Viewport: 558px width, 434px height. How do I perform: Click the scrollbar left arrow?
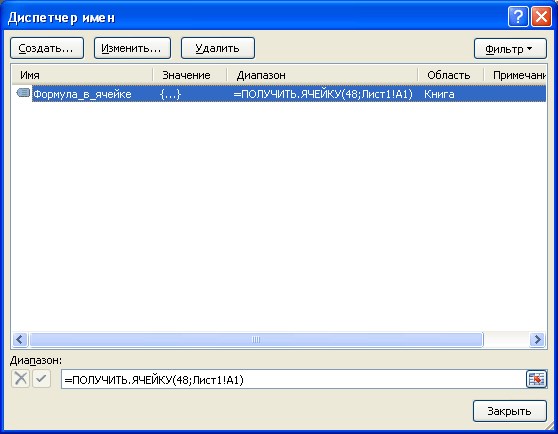[20, 339]
